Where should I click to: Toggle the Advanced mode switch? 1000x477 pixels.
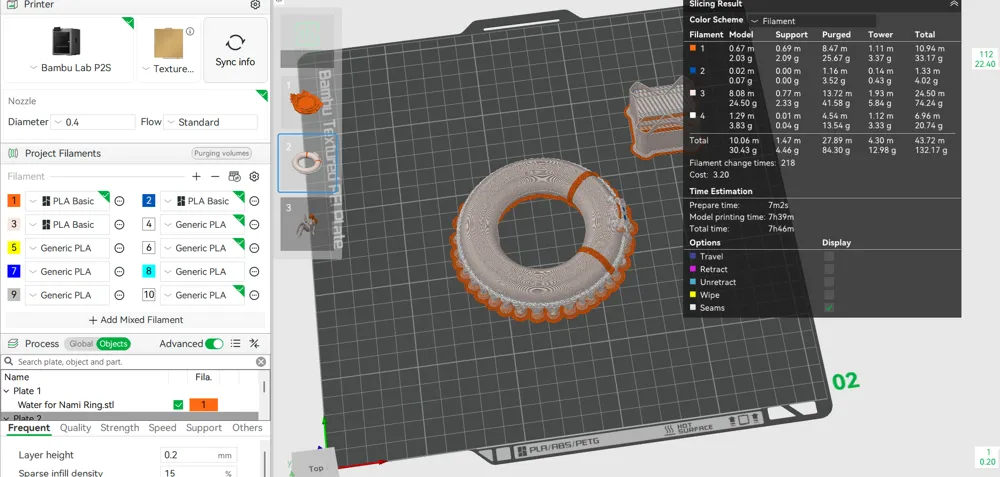[214, 344]
